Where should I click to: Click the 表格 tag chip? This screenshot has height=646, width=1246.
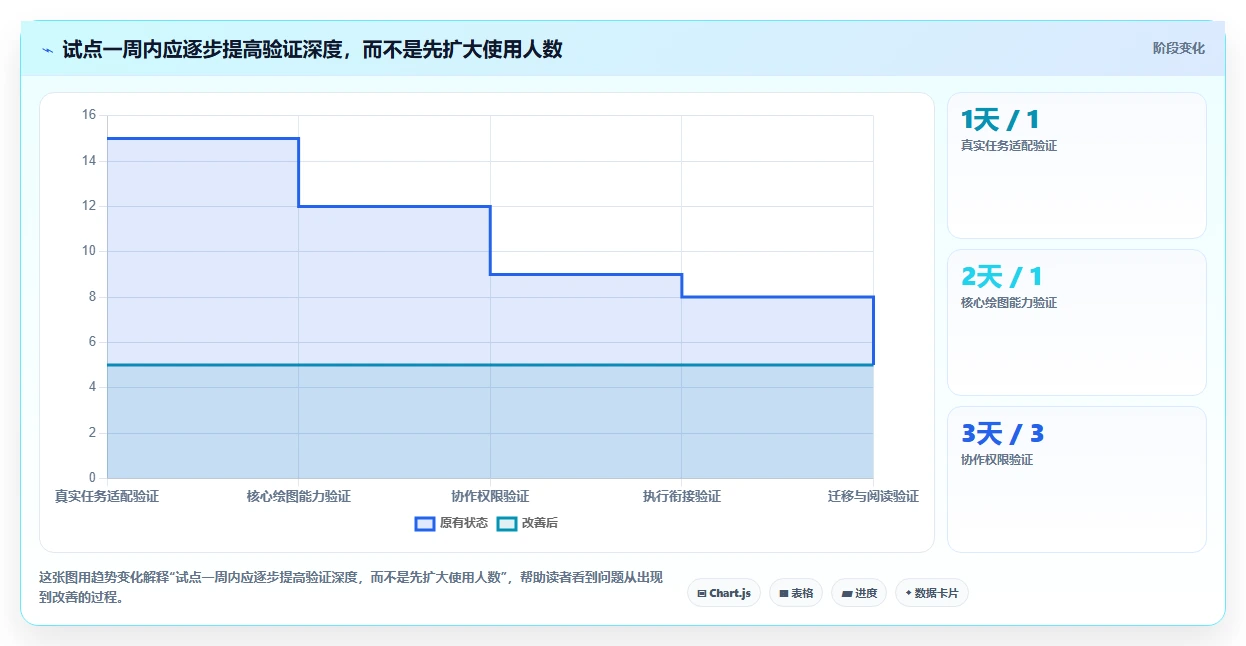pos(796,593)
